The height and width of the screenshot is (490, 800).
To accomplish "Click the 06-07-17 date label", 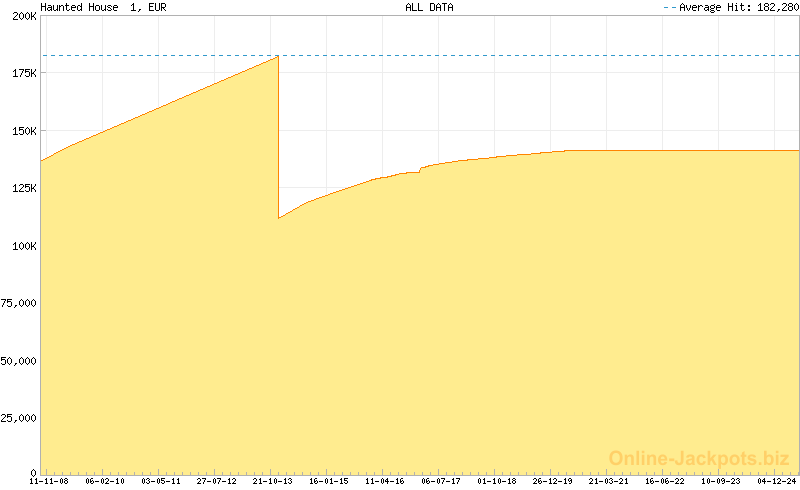I will [x=441, y=481].
